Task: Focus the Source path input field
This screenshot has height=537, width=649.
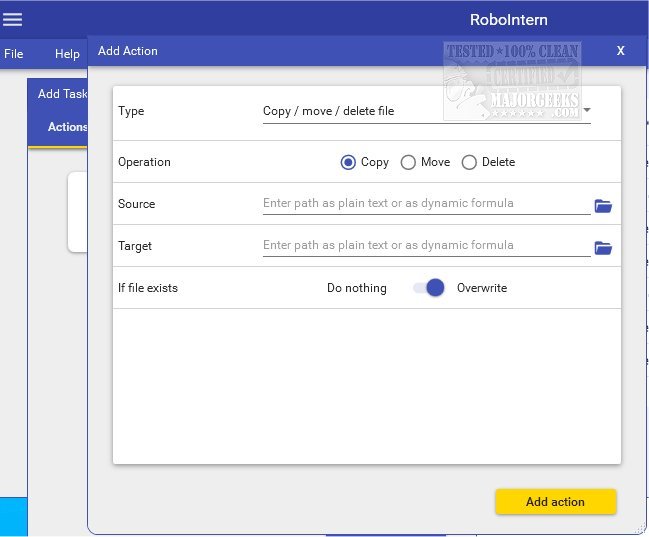Action: point(425,203)
